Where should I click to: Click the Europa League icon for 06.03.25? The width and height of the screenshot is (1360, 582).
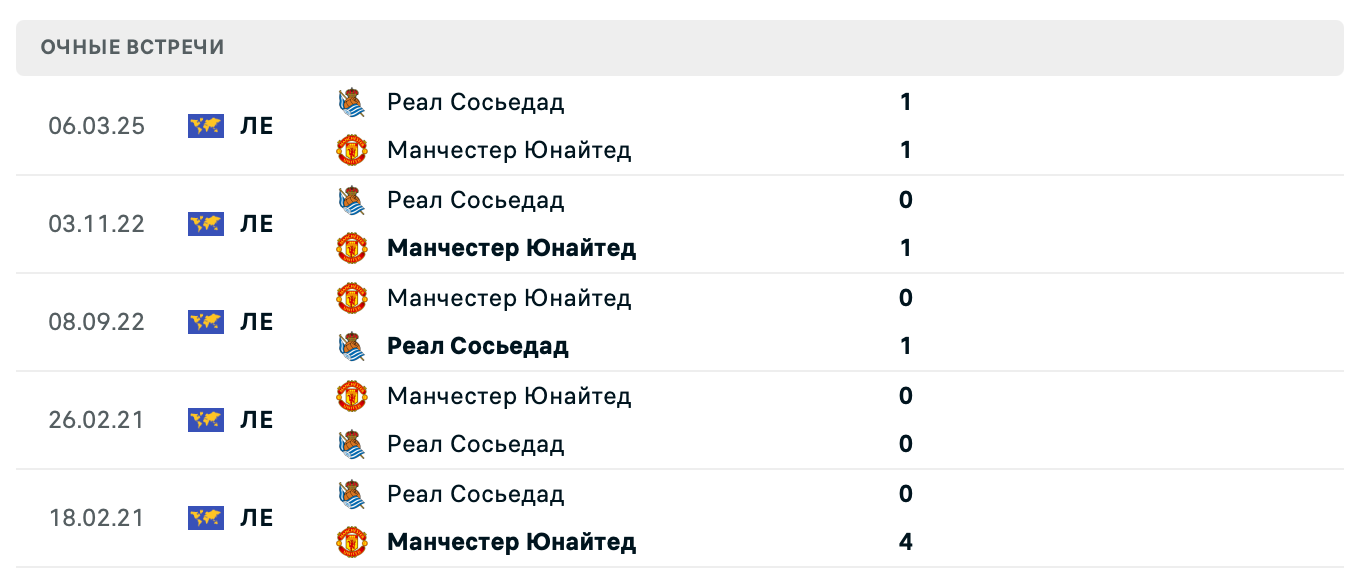point(206,126)
